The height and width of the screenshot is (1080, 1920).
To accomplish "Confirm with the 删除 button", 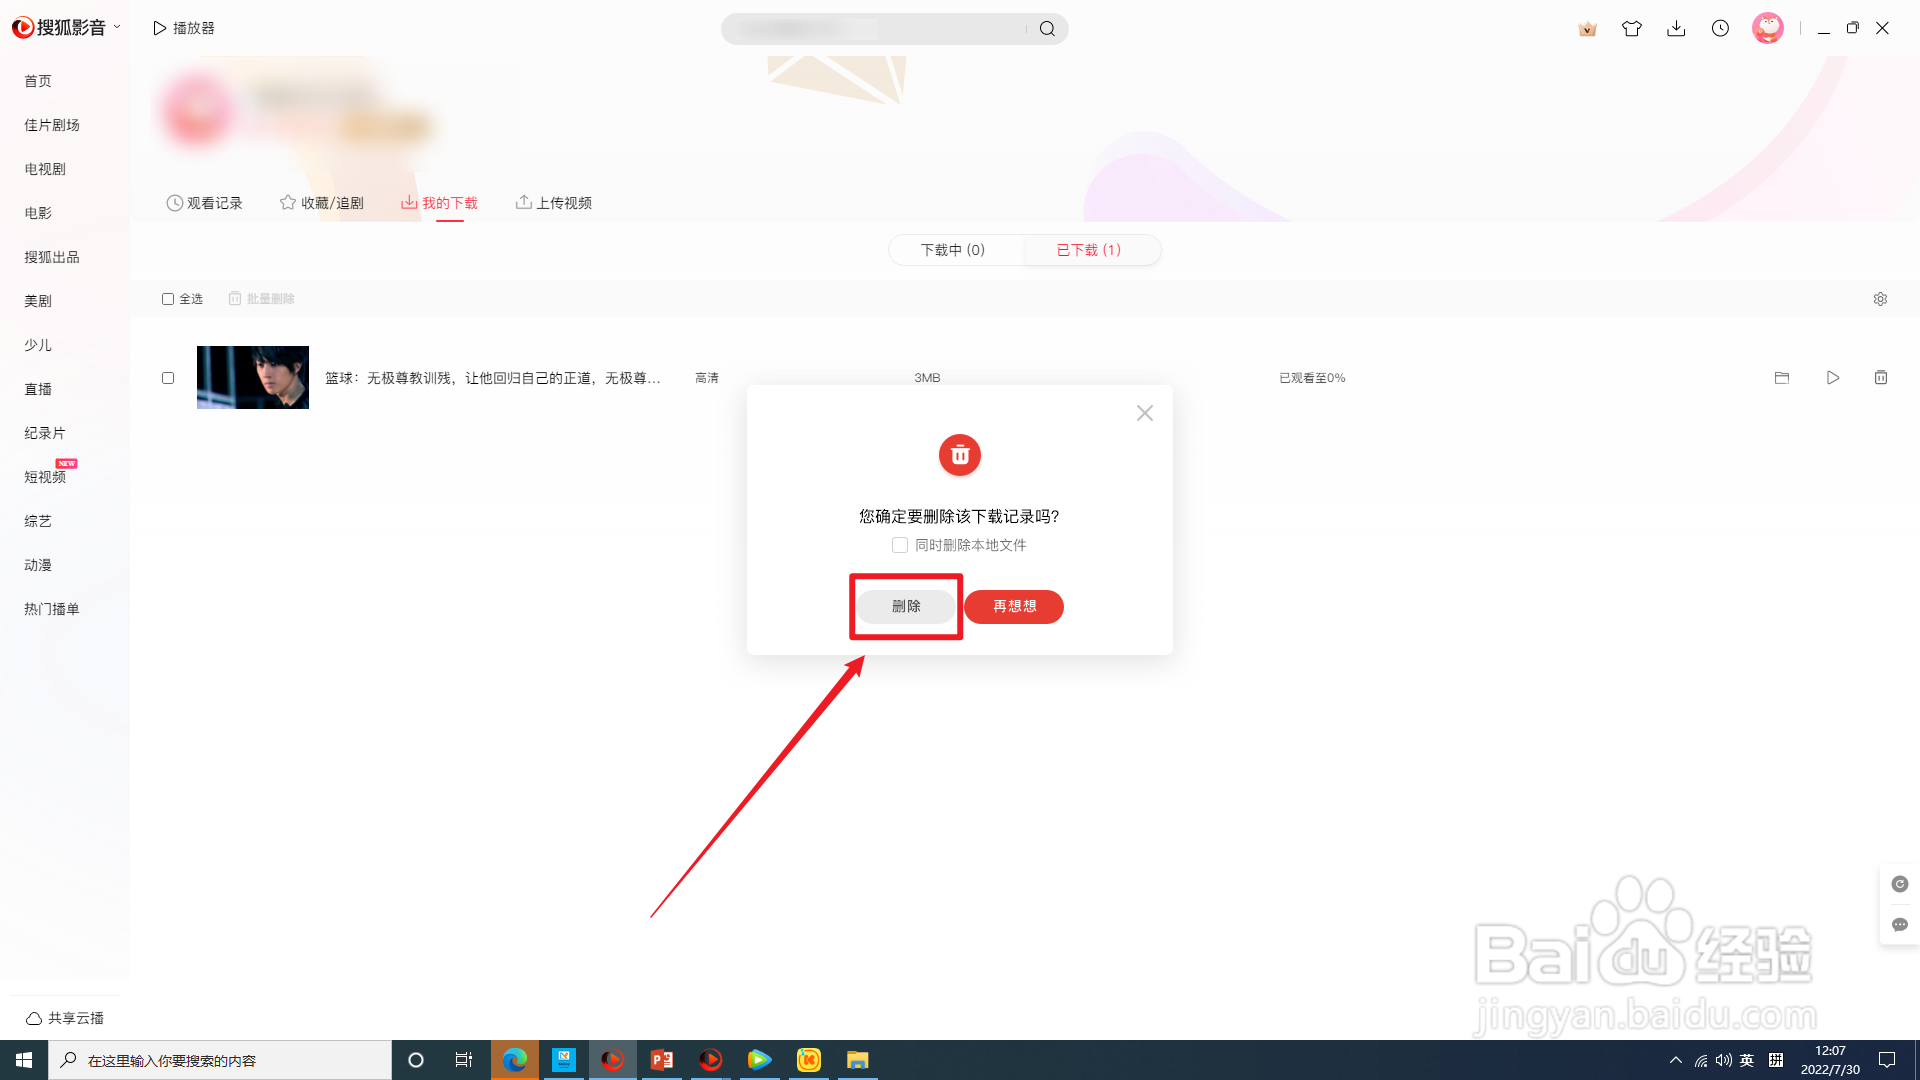I will (906, 607).
